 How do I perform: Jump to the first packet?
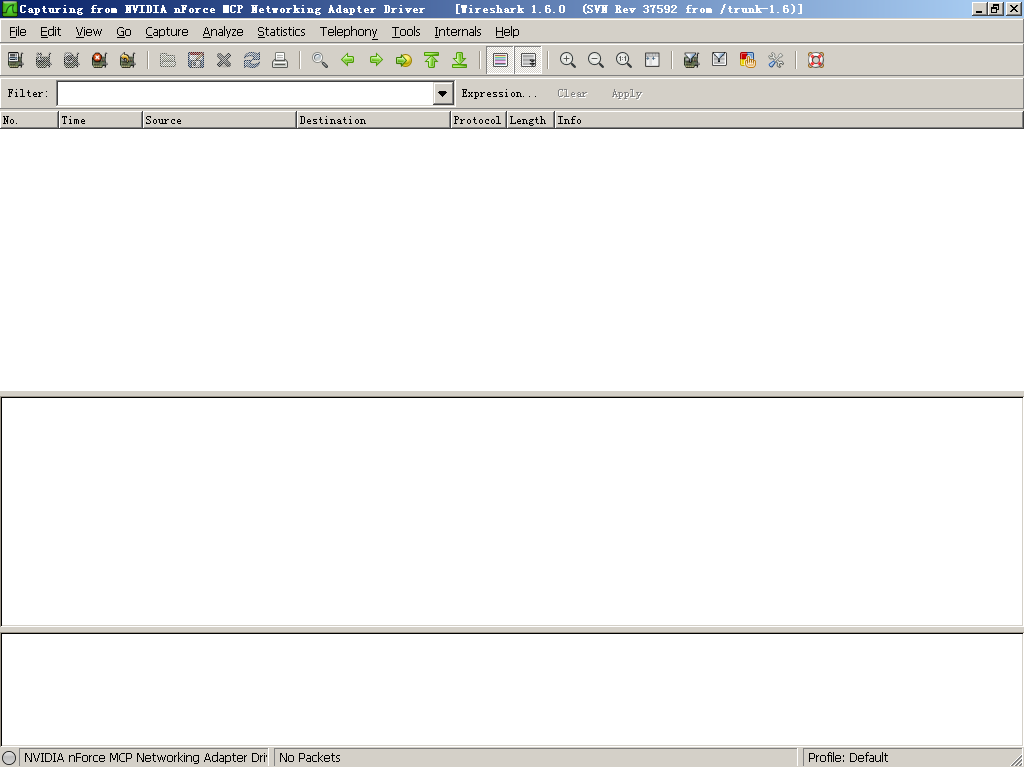(x=432, y=60)
